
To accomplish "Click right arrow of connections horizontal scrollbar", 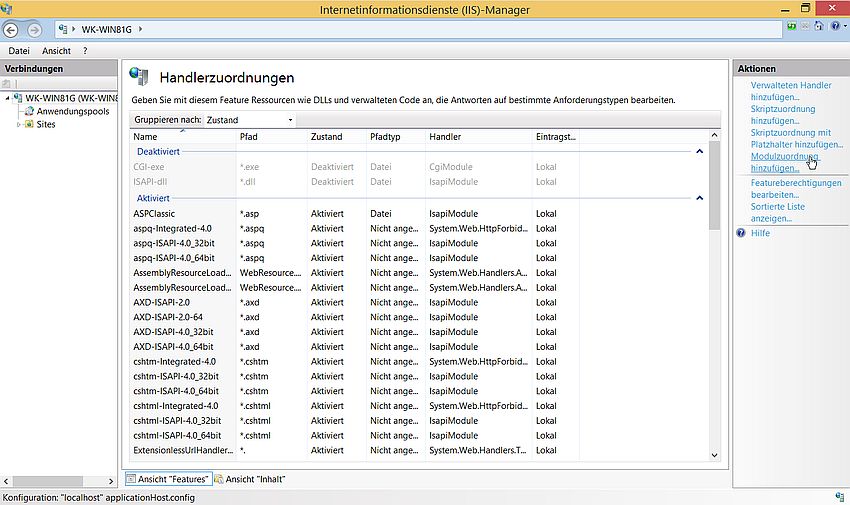I will (x=111, y=481).
